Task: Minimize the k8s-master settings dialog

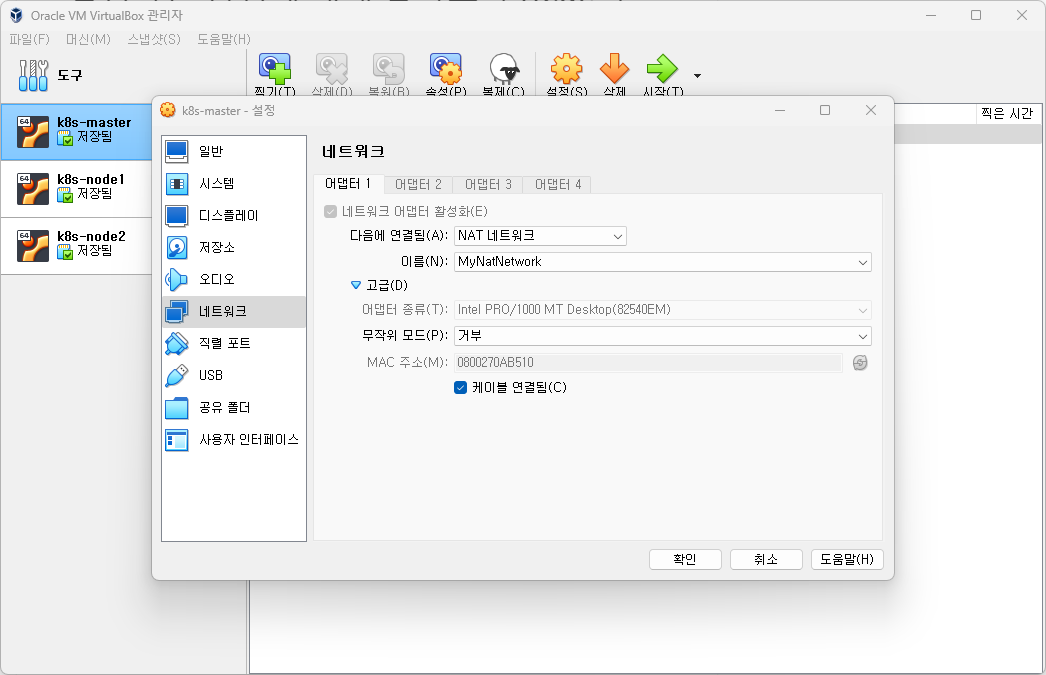Action: point(780,110)
